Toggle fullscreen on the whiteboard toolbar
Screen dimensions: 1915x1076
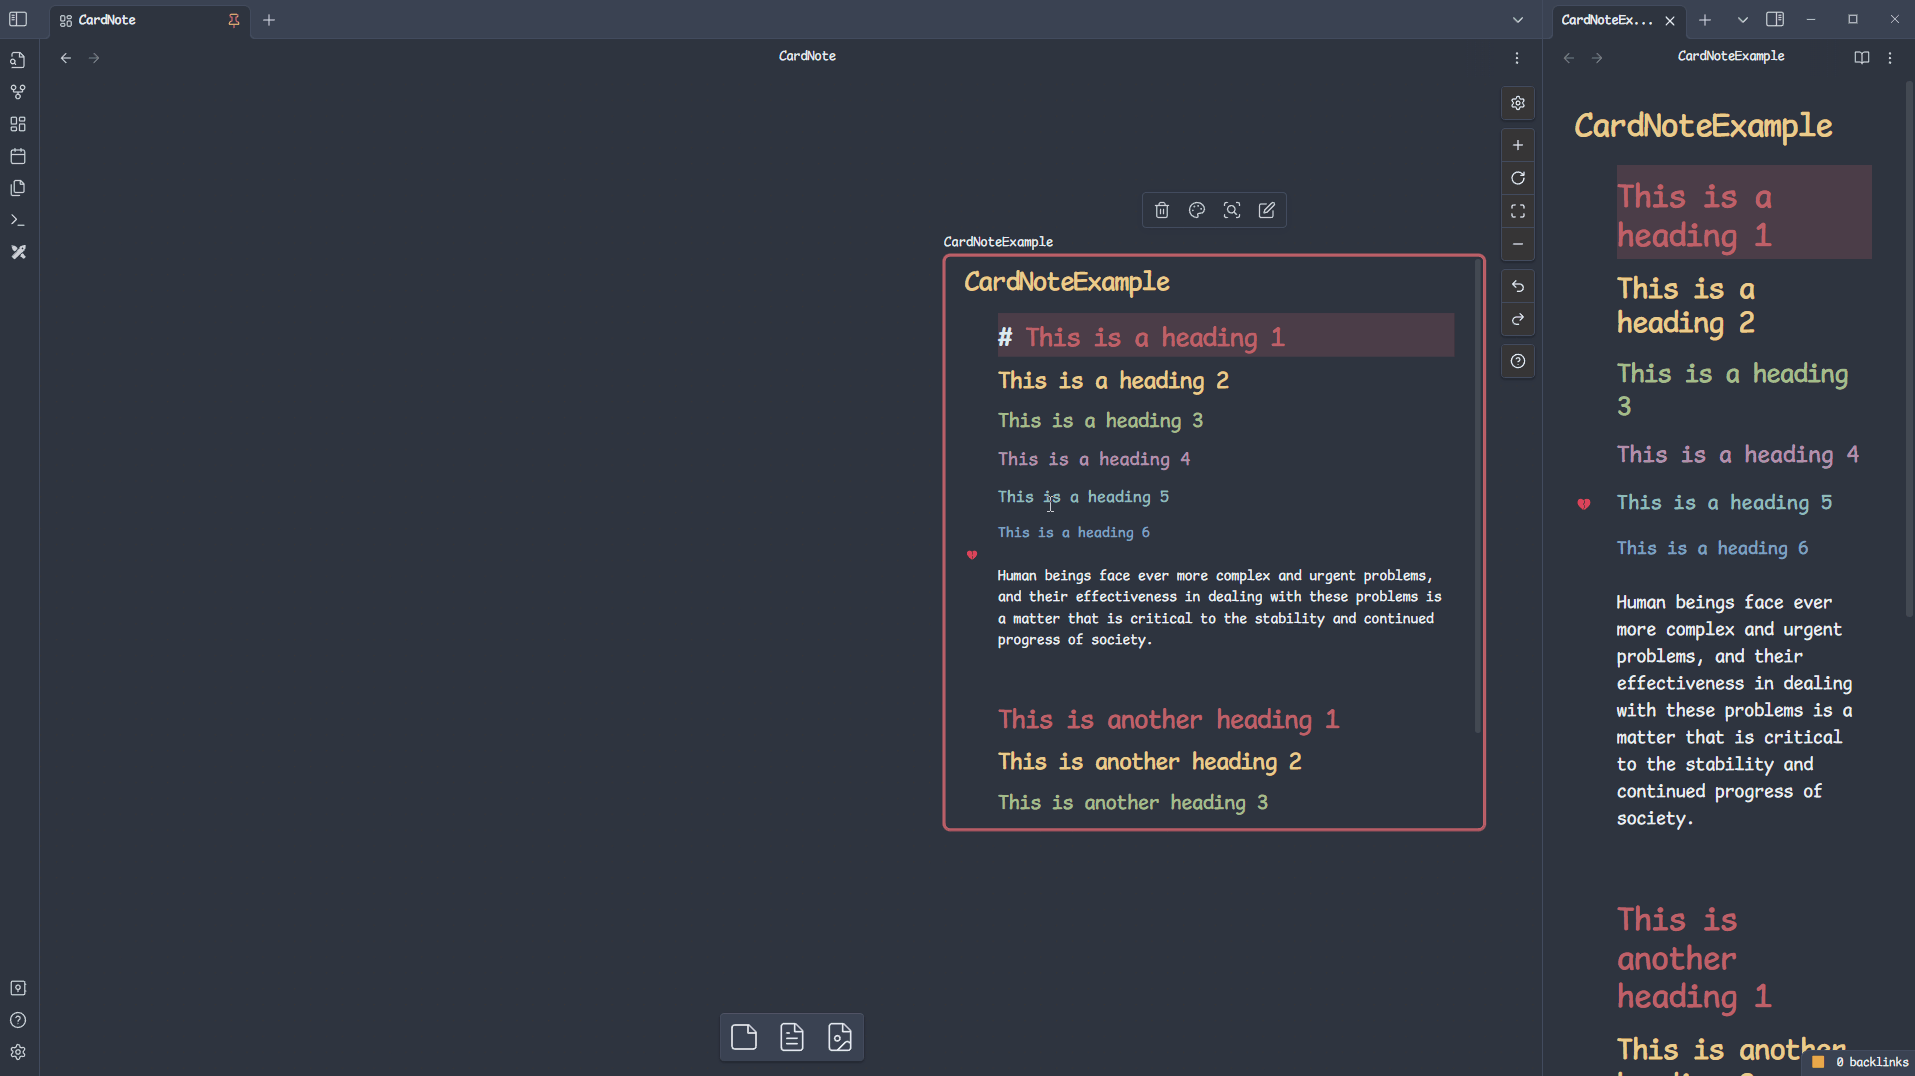coord(1518,211)
